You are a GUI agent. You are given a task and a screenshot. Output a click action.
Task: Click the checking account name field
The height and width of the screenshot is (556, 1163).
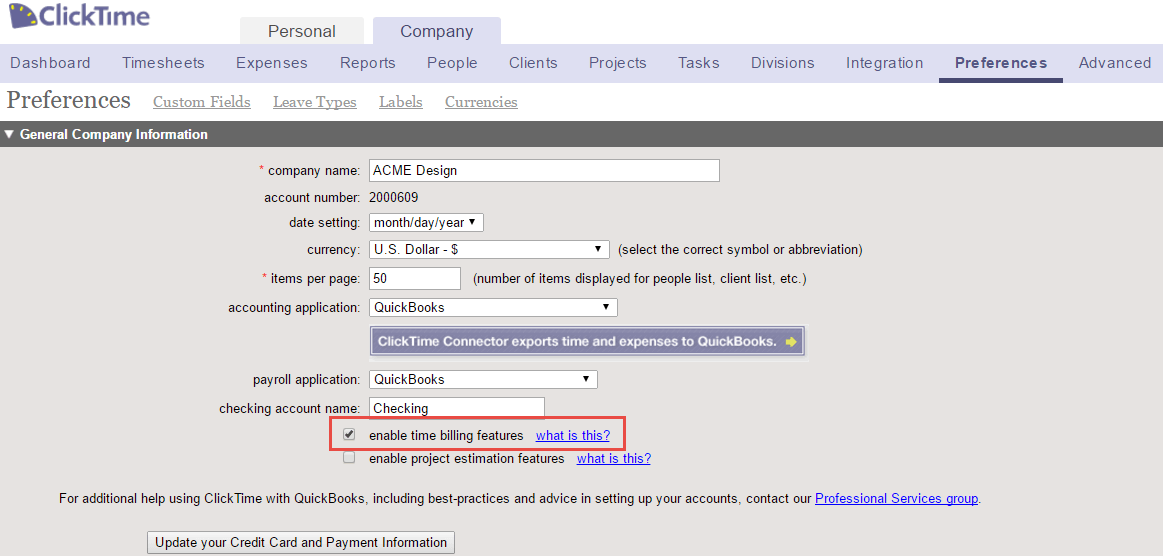456,408
